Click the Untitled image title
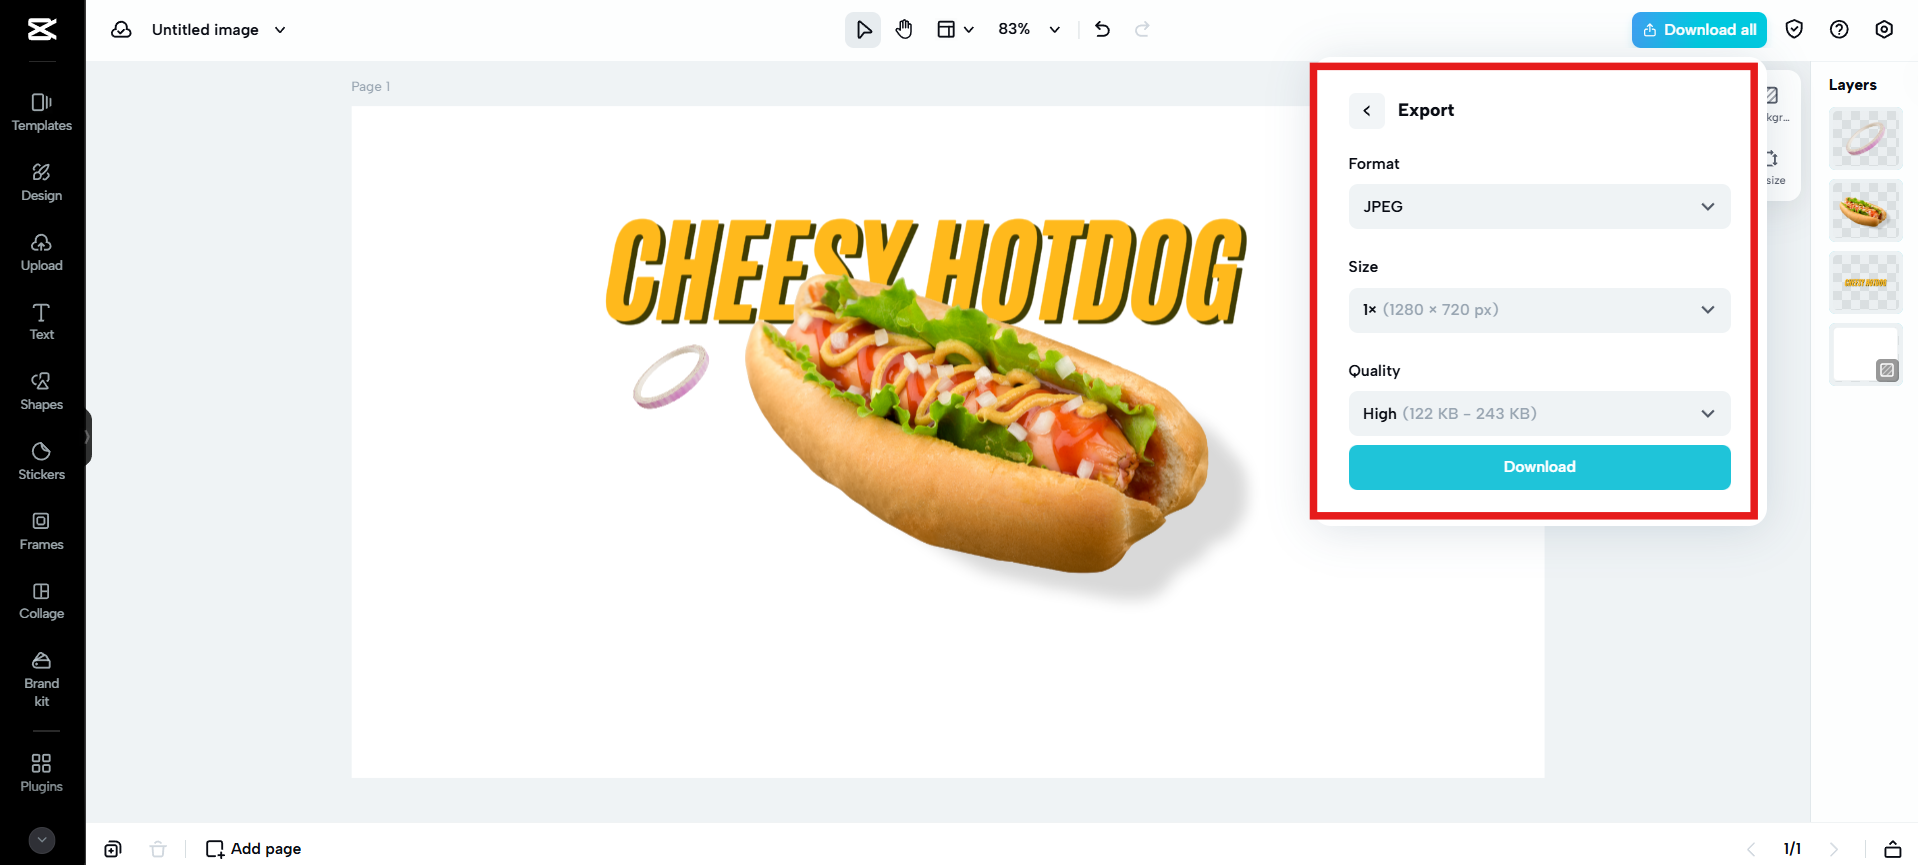 coord(205,30)
